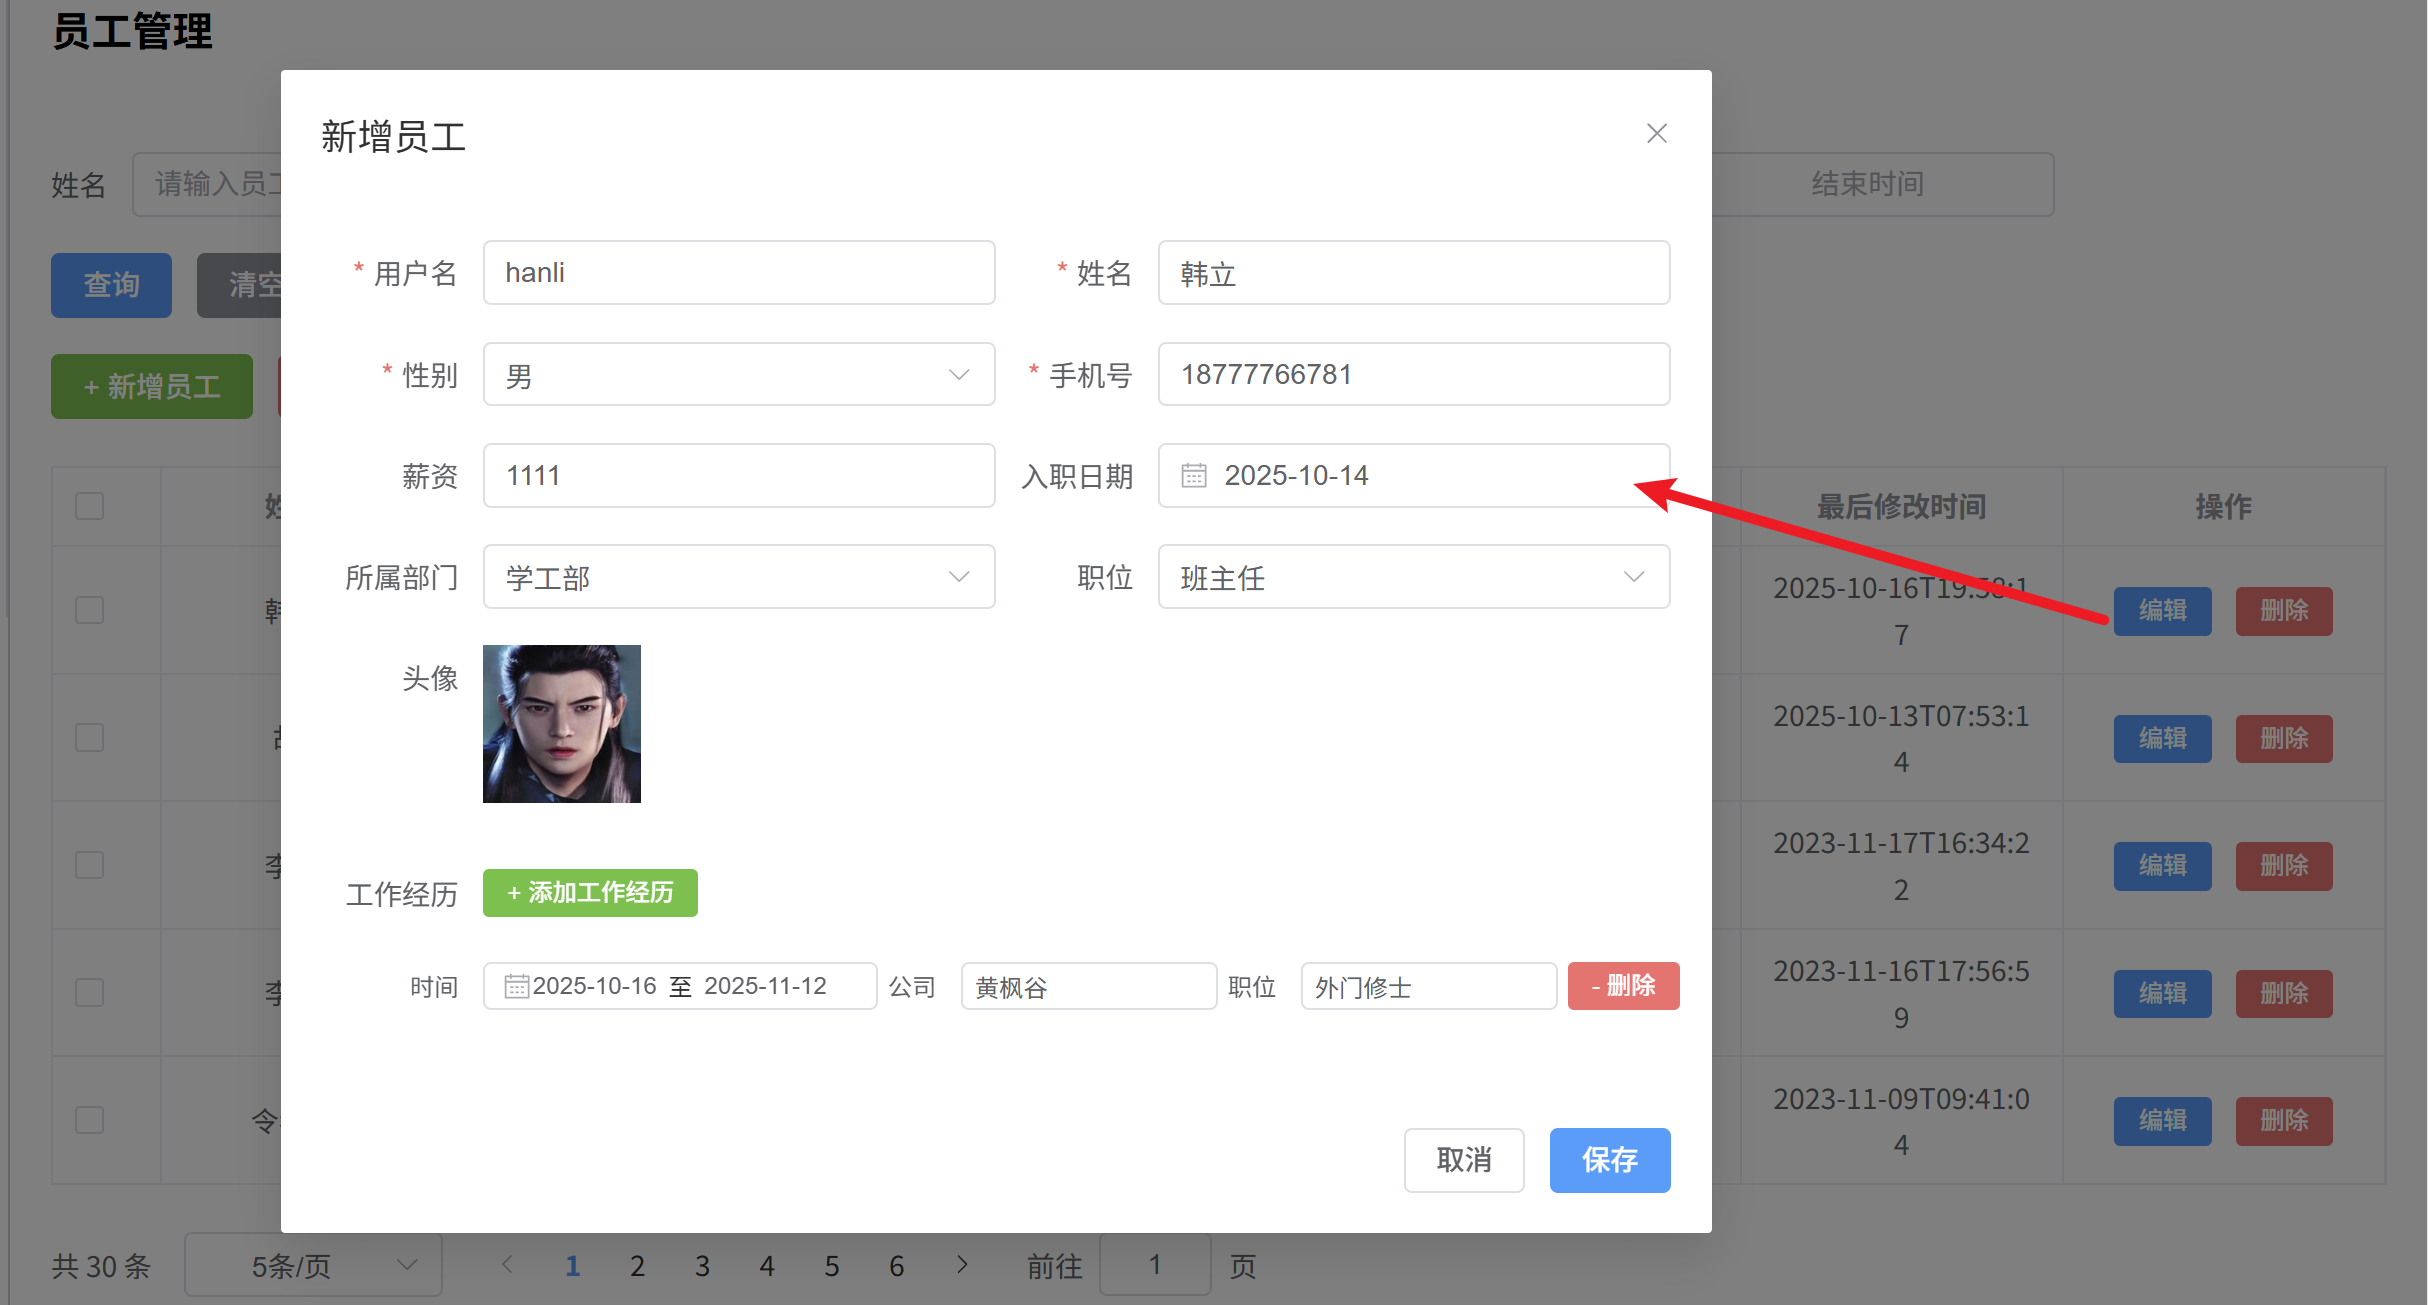
Task: Click the calendar icon in 入职日期 field
Action: pos(1194,475)
